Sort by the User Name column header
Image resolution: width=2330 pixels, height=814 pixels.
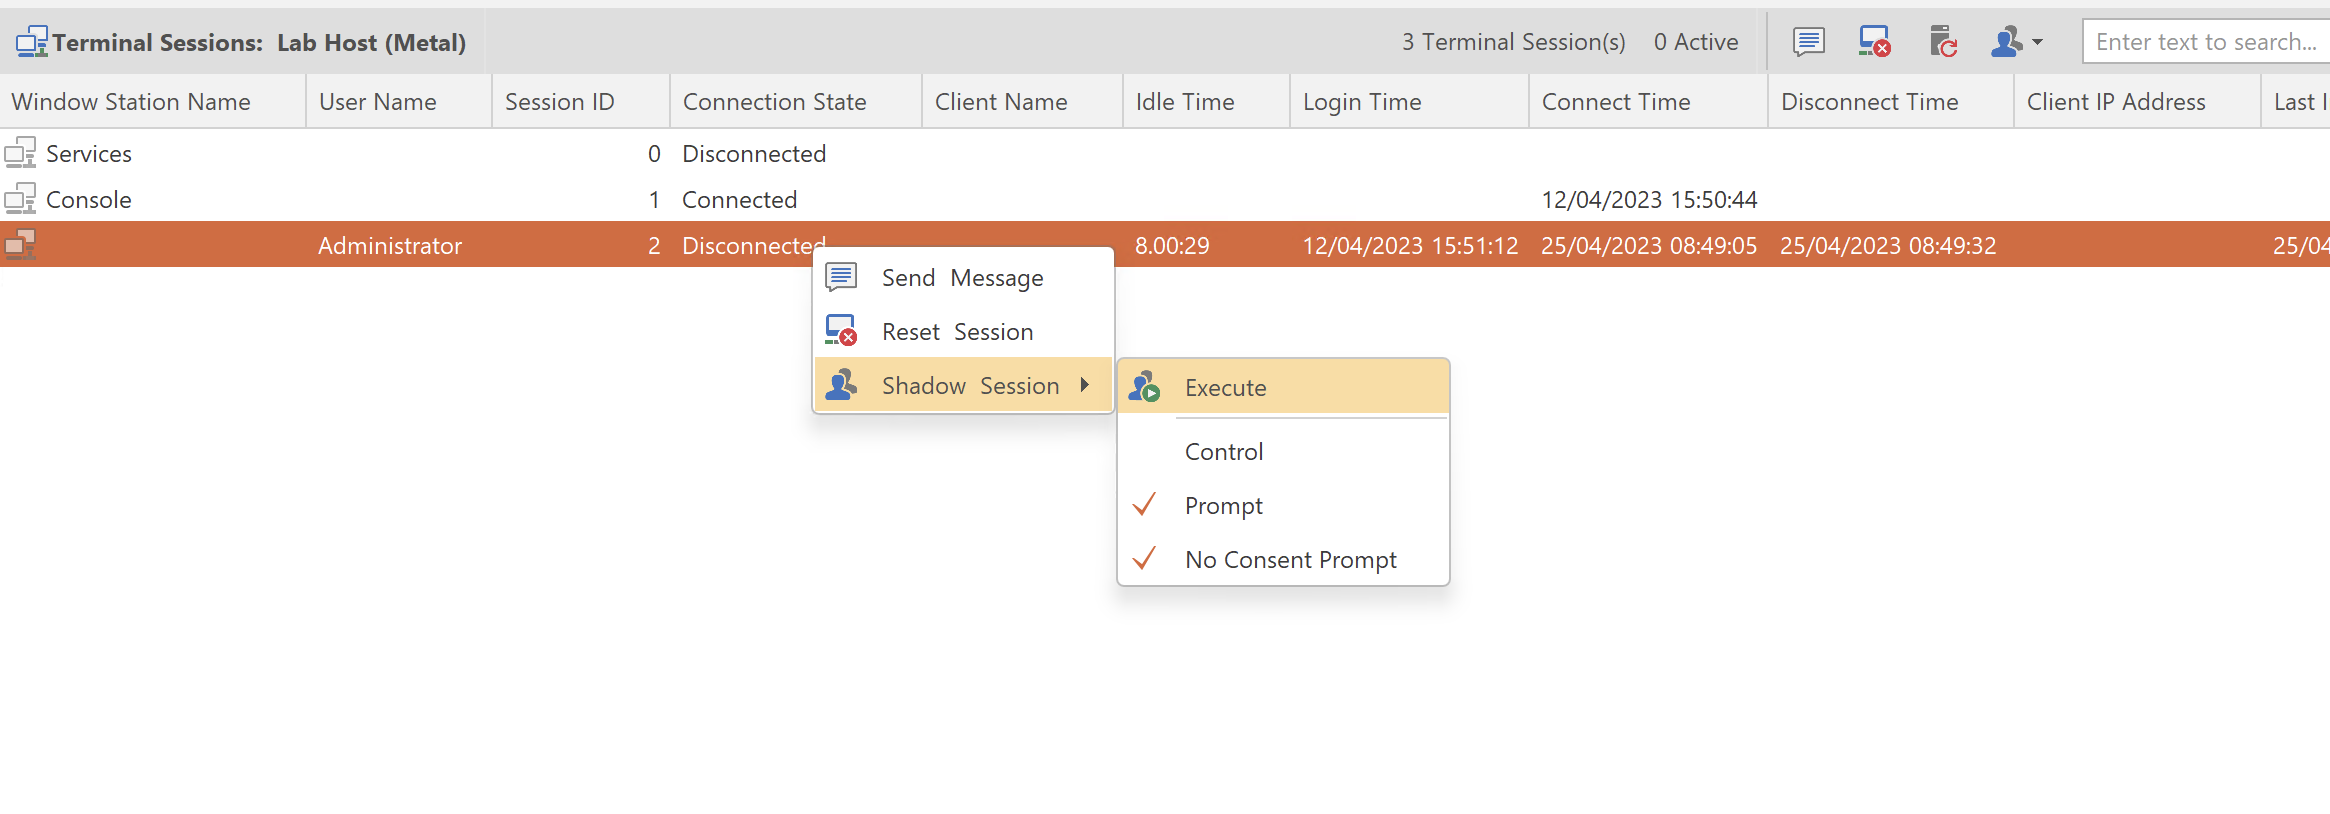click(x=377, y=102)
